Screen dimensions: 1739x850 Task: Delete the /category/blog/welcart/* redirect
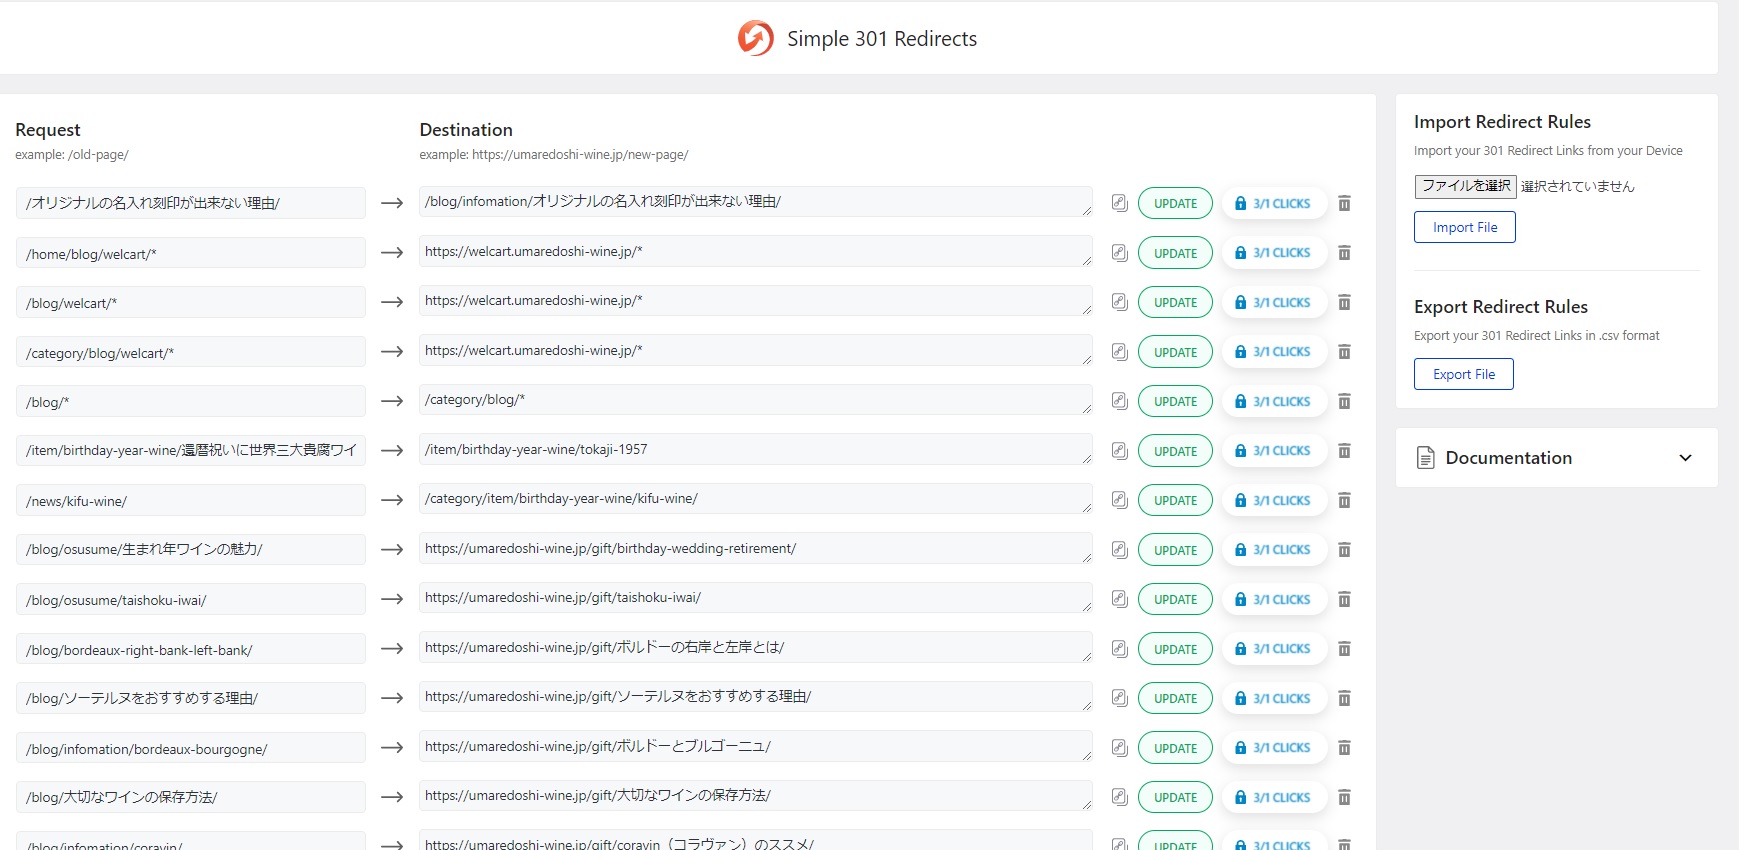click(1345, 352)
